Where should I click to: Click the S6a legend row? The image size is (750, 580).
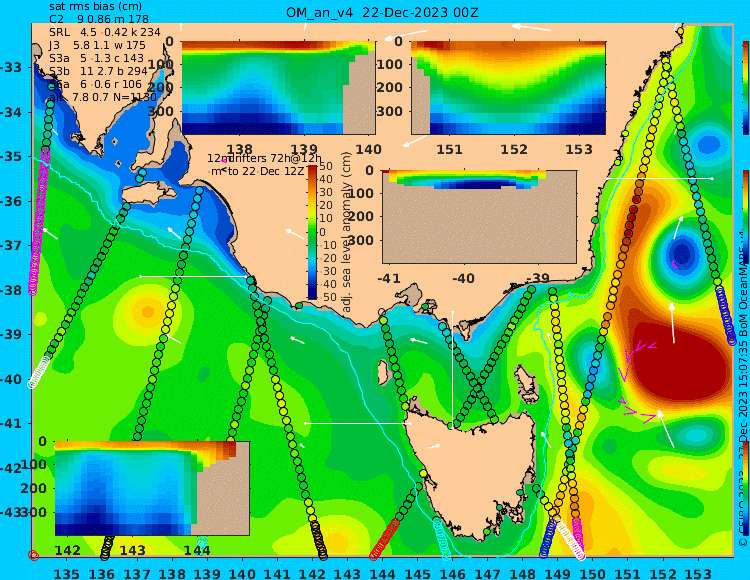(96, 84)
